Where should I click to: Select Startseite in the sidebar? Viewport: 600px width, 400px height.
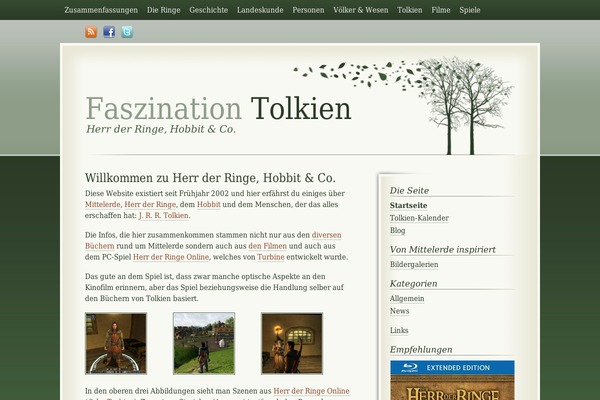(408, 206)
